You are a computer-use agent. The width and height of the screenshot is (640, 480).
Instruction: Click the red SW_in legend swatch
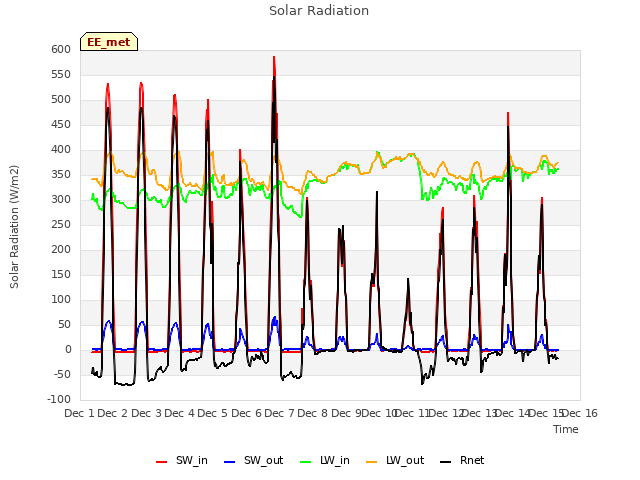162,462
